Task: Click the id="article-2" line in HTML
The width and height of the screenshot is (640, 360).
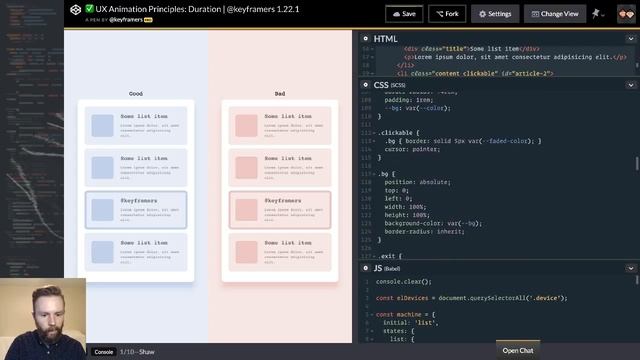Action: click(x=475, y=73)
